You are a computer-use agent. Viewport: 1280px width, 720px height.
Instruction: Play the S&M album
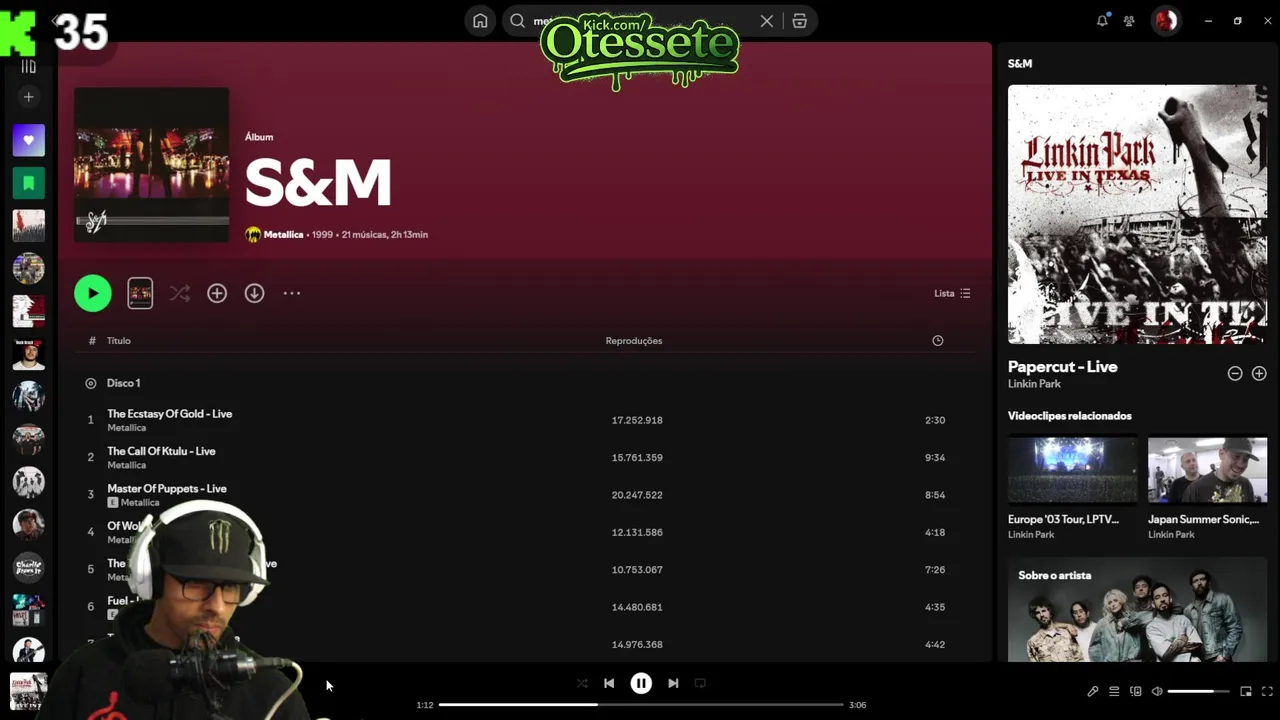point(93,293)
